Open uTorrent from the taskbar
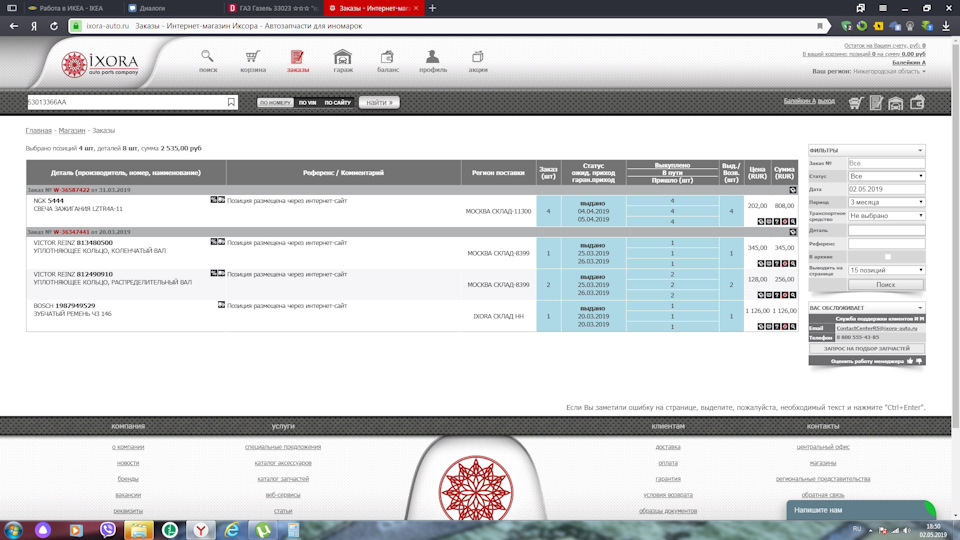Image resolution: width=960 pixels, height=540 pixels. 263,530
